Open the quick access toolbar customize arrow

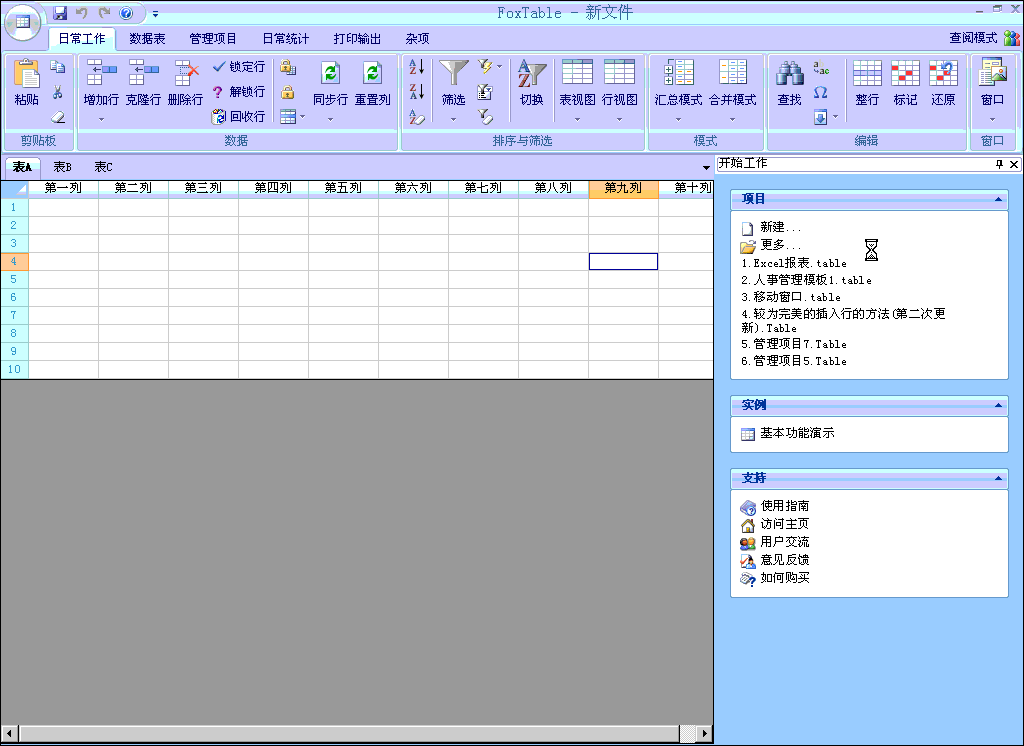pos(155,13)
